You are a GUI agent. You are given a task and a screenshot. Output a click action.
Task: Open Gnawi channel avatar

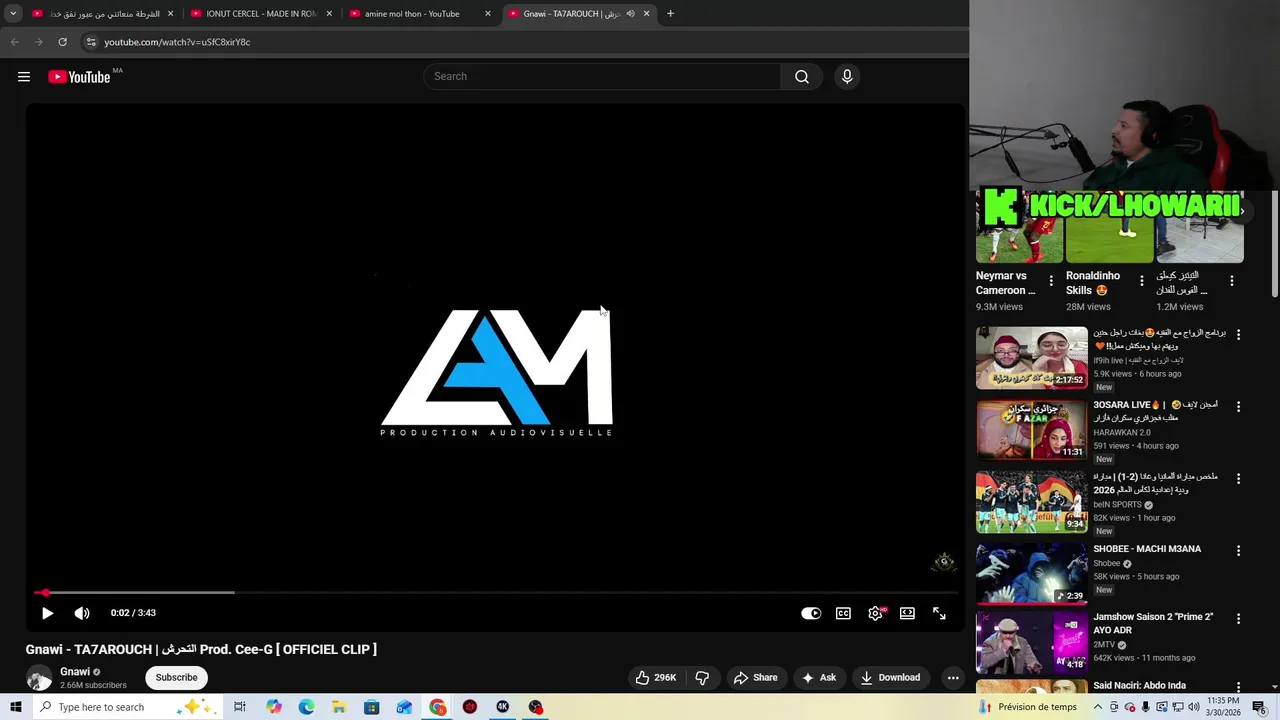[39, 678]
